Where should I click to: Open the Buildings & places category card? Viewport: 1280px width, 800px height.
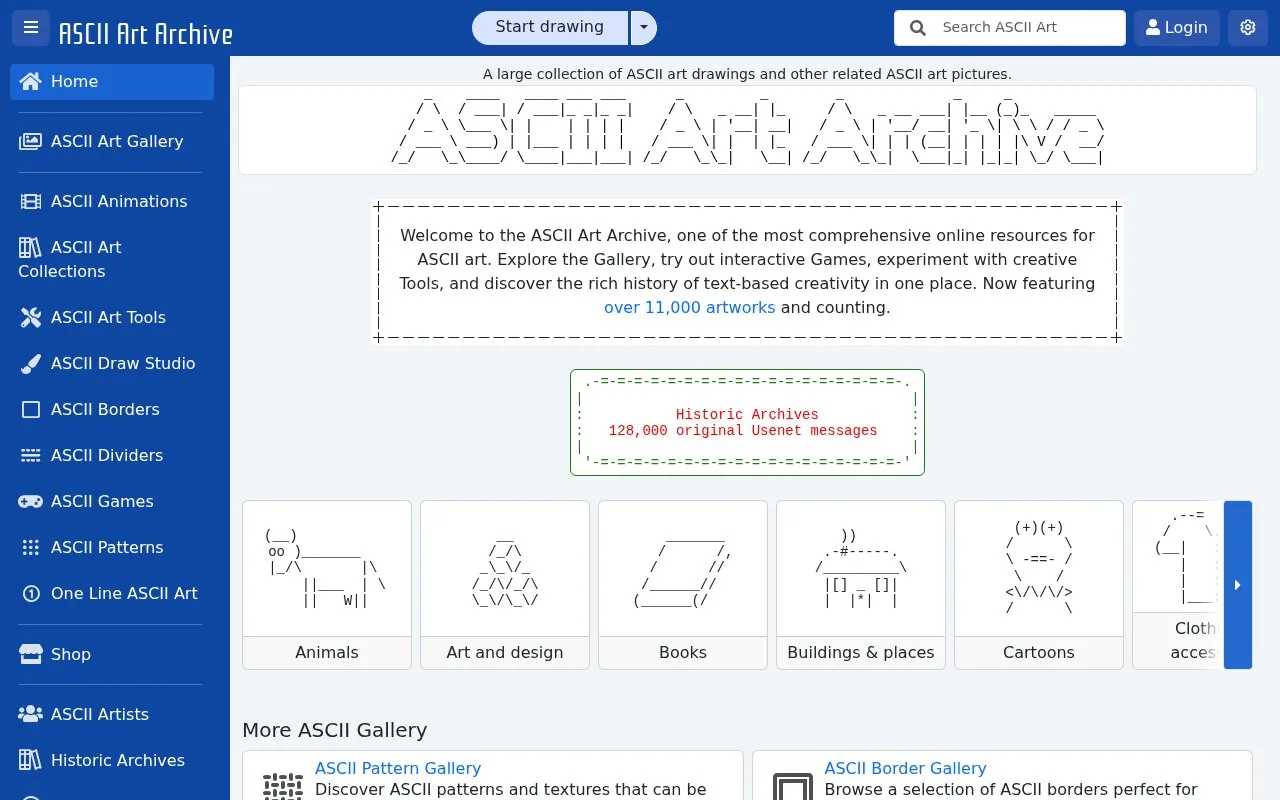(861, 585)
